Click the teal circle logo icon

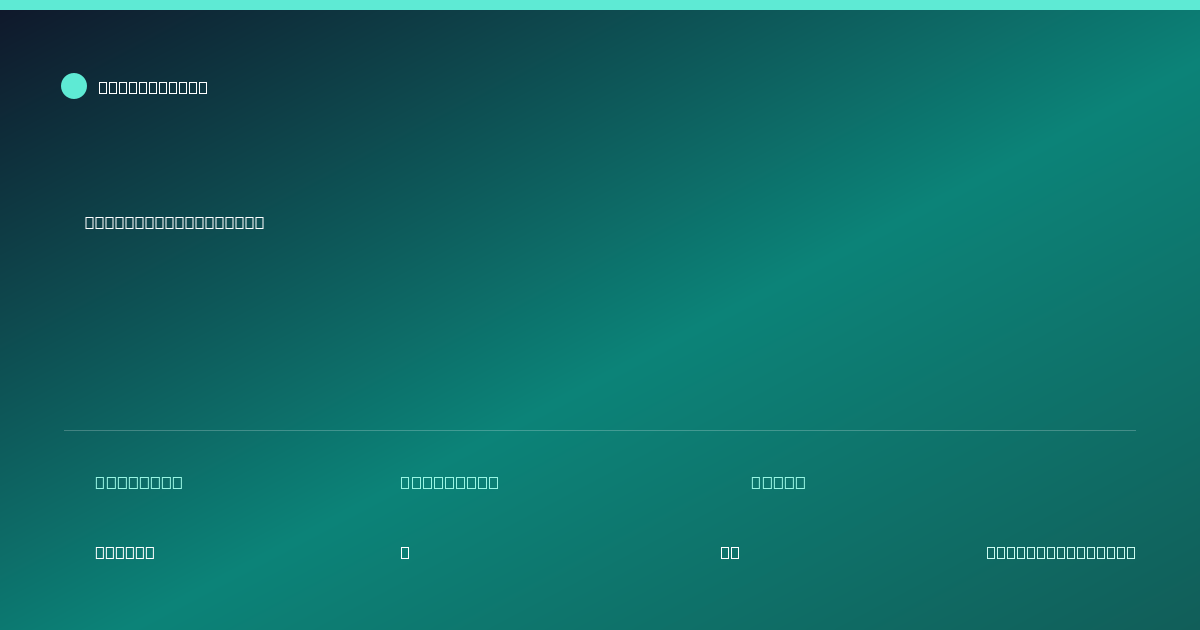pyautogui.click(x=74, y=86)
